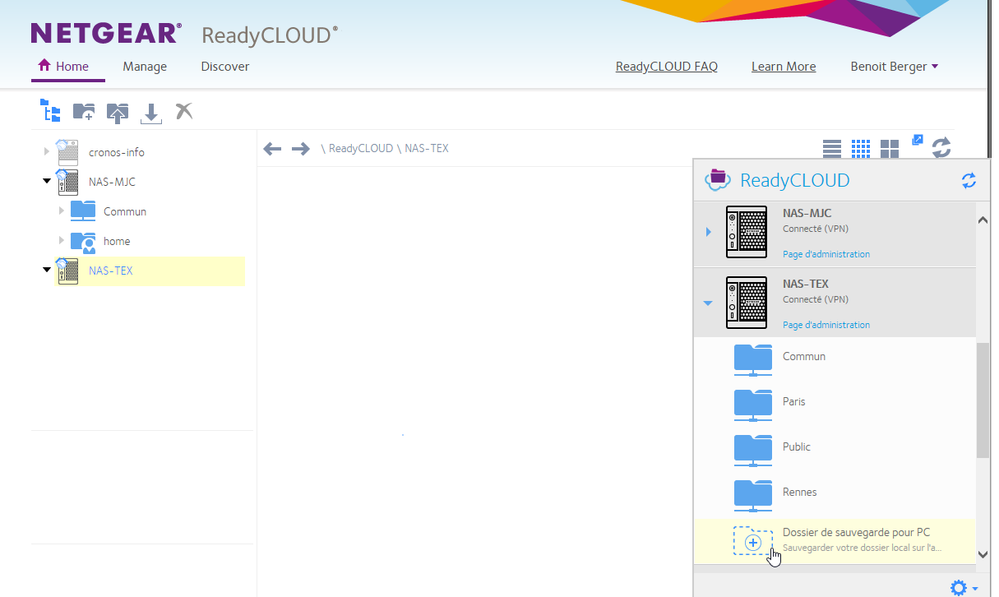Click the delete X toolbar icon
Viewport: 999px width, 597px height.
tap(184, 111)
